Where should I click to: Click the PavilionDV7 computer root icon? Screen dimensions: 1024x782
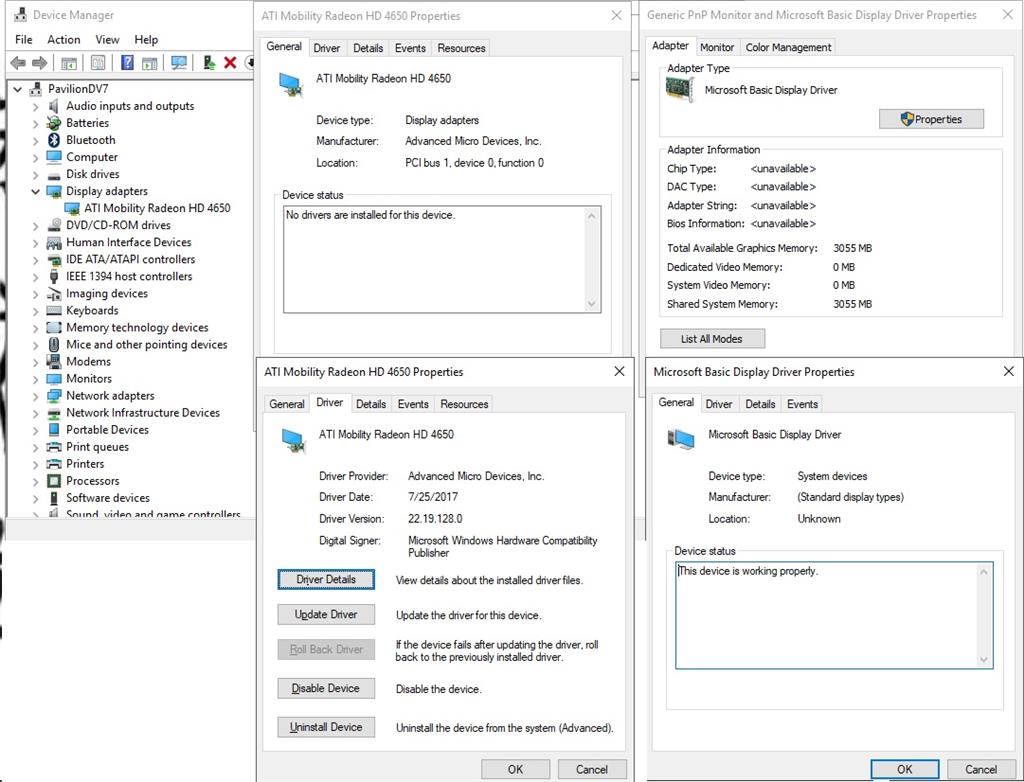pyautogui.click(x=37, y=89)
